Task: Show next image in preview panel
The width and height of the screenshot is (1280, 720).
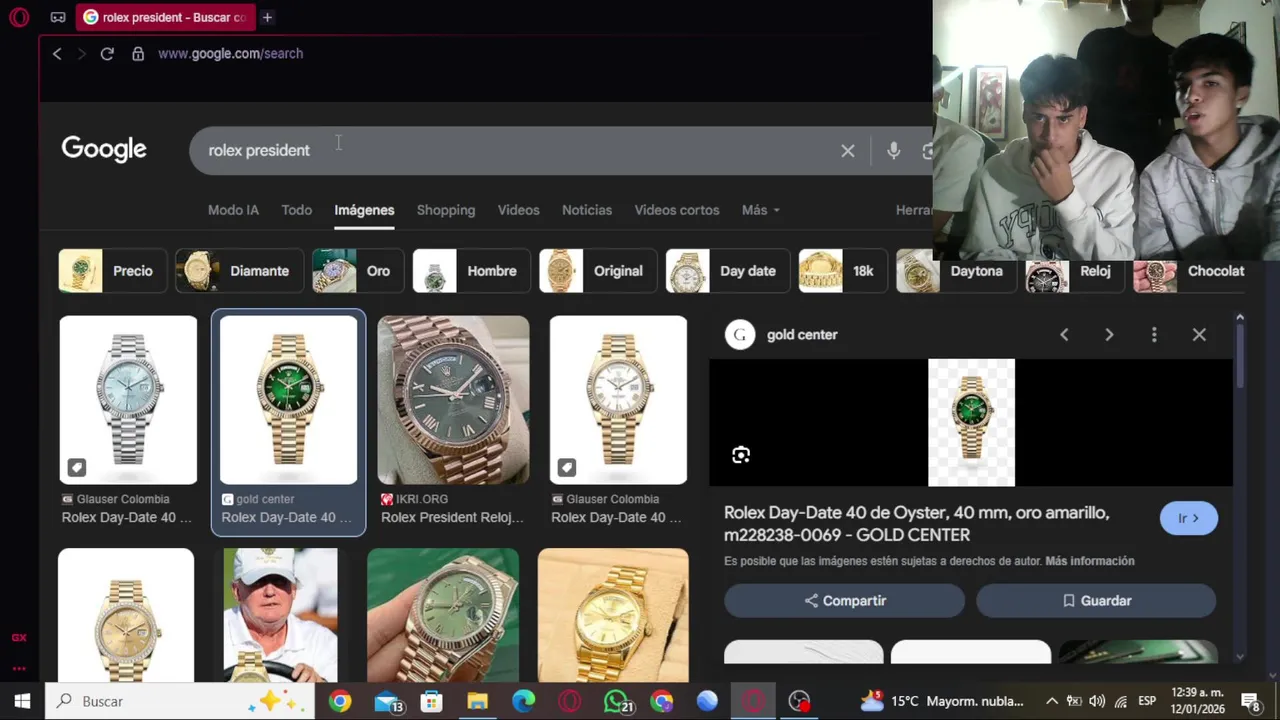Action: 1109,335
